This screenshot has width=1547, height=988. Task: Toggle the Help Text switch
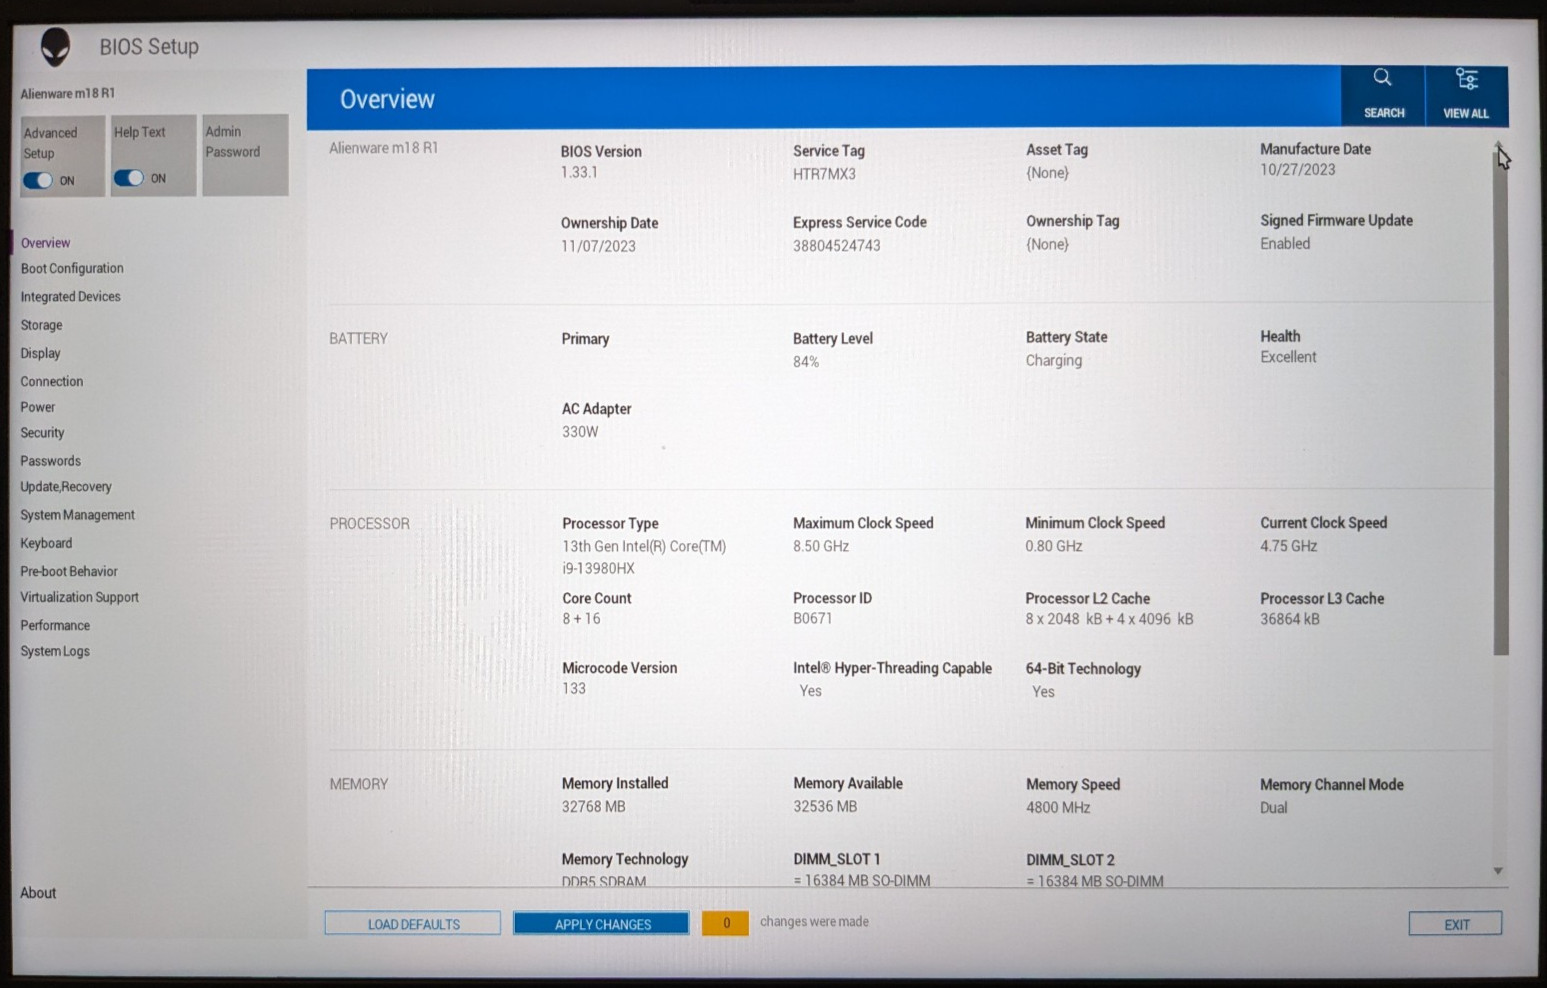(129, 178)
